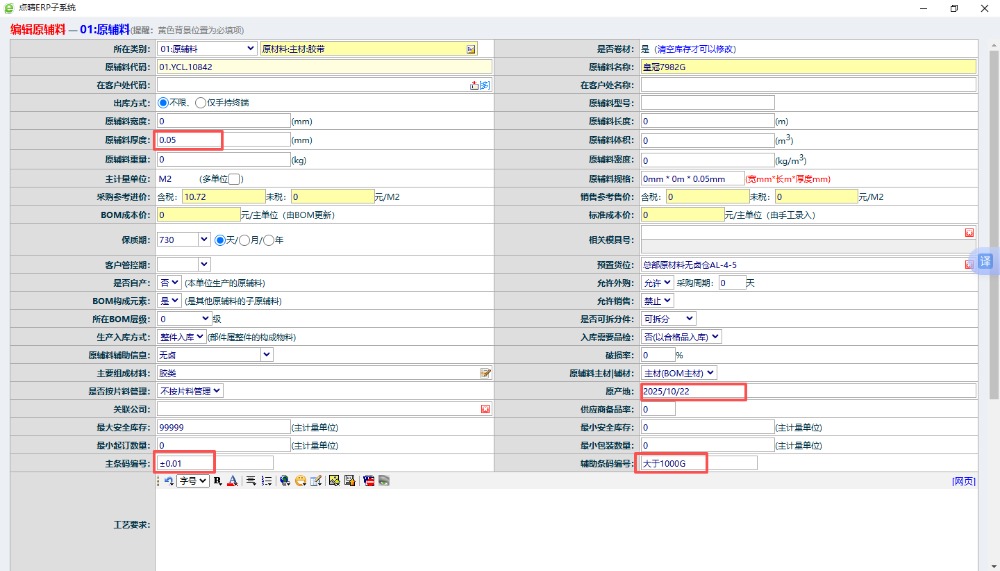The width and height of the screenshot is (1000, 571).
Task: Open the 所在类别 dropdown
Action: tap(207, 48)
